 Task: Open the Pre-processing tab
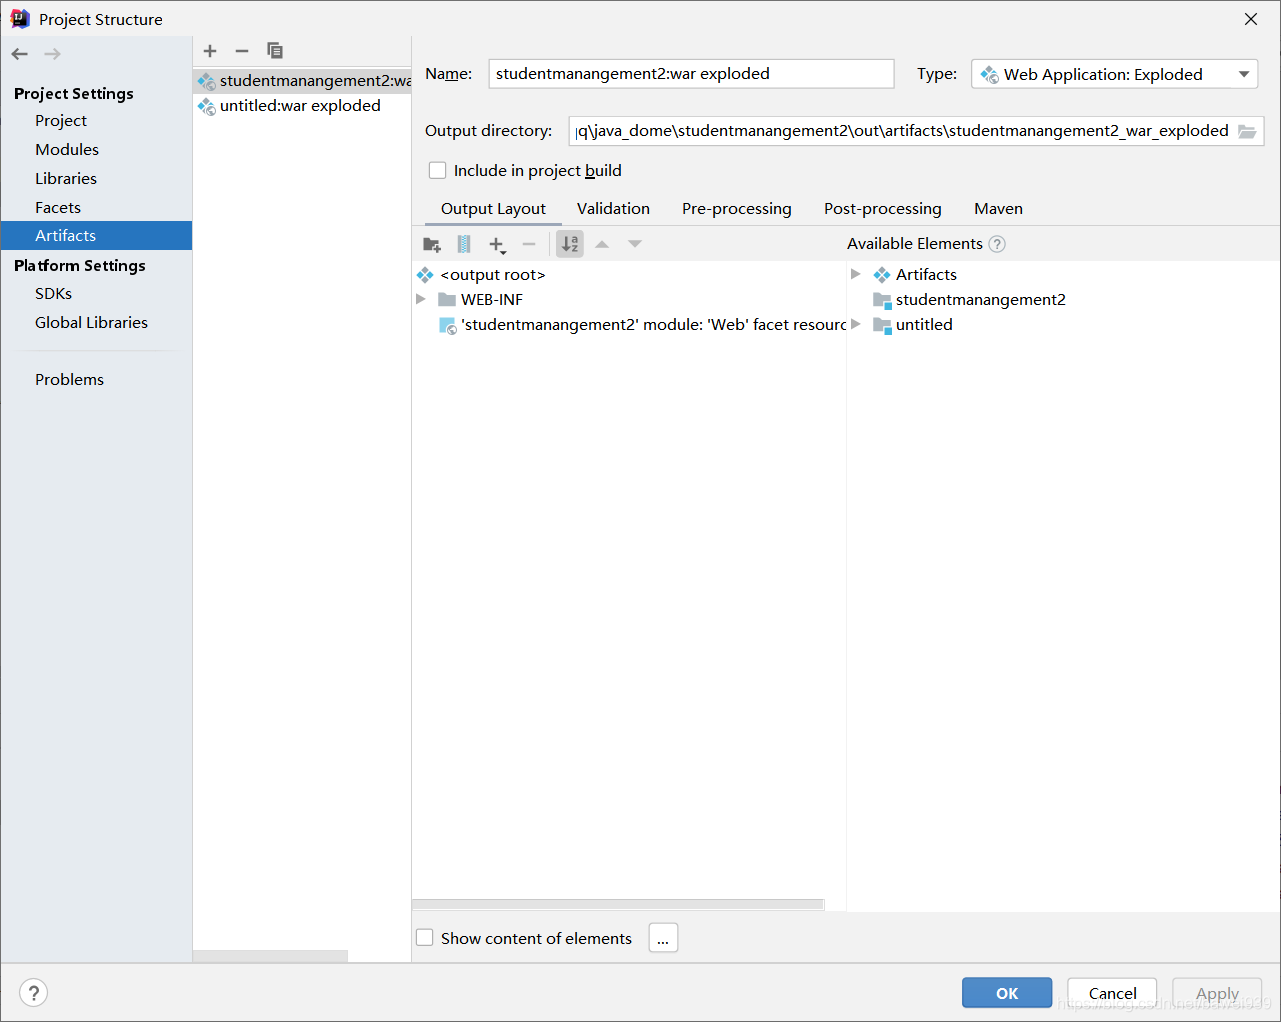(737, 209)
